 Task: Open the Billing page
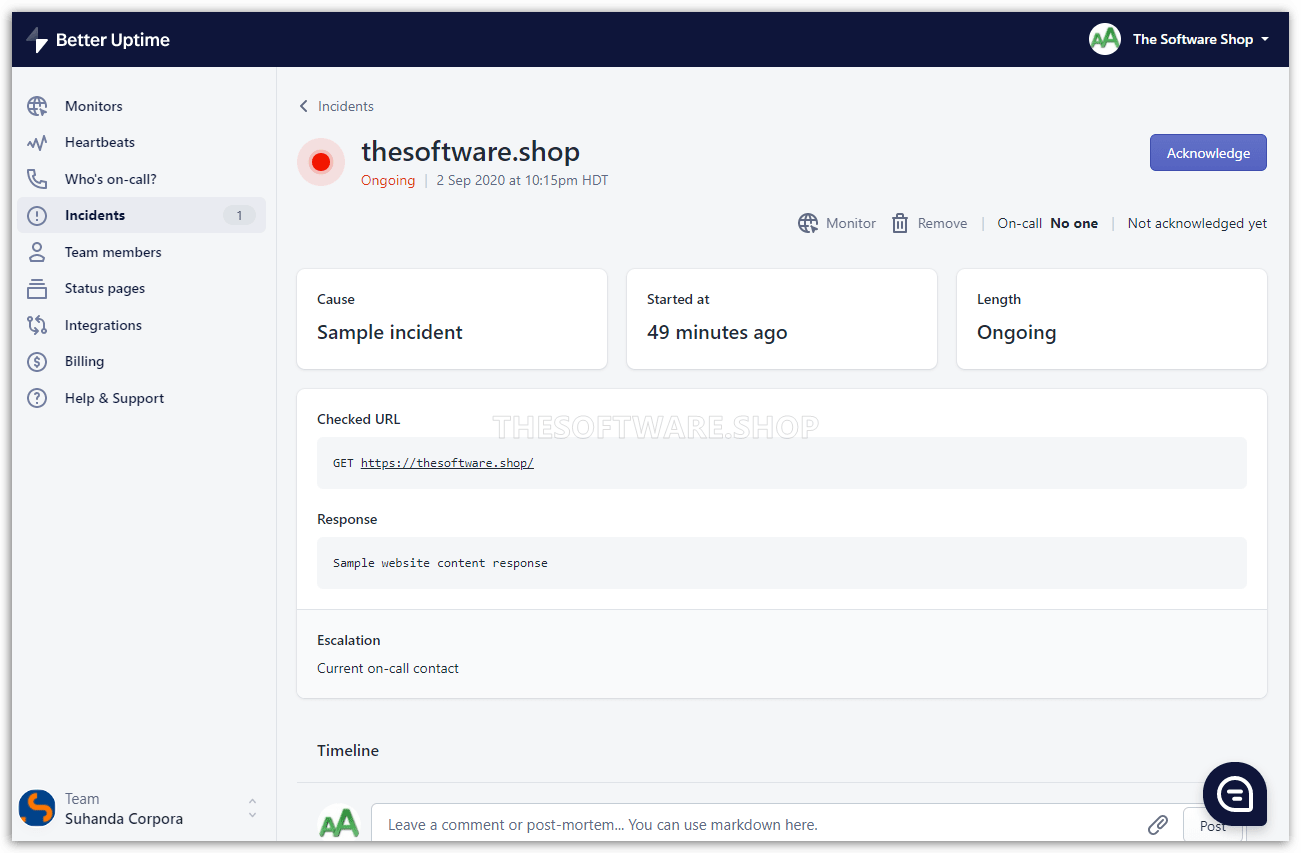coord(84,361)
